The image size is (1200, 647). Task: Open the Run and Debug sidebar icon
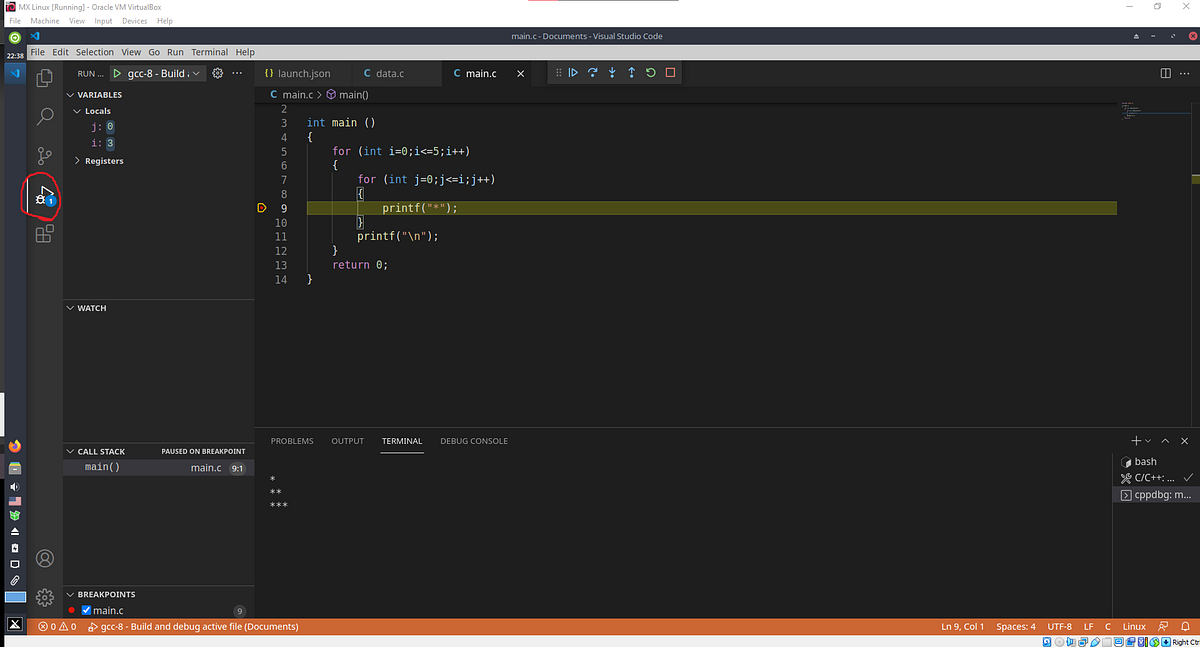pos(43,194)
